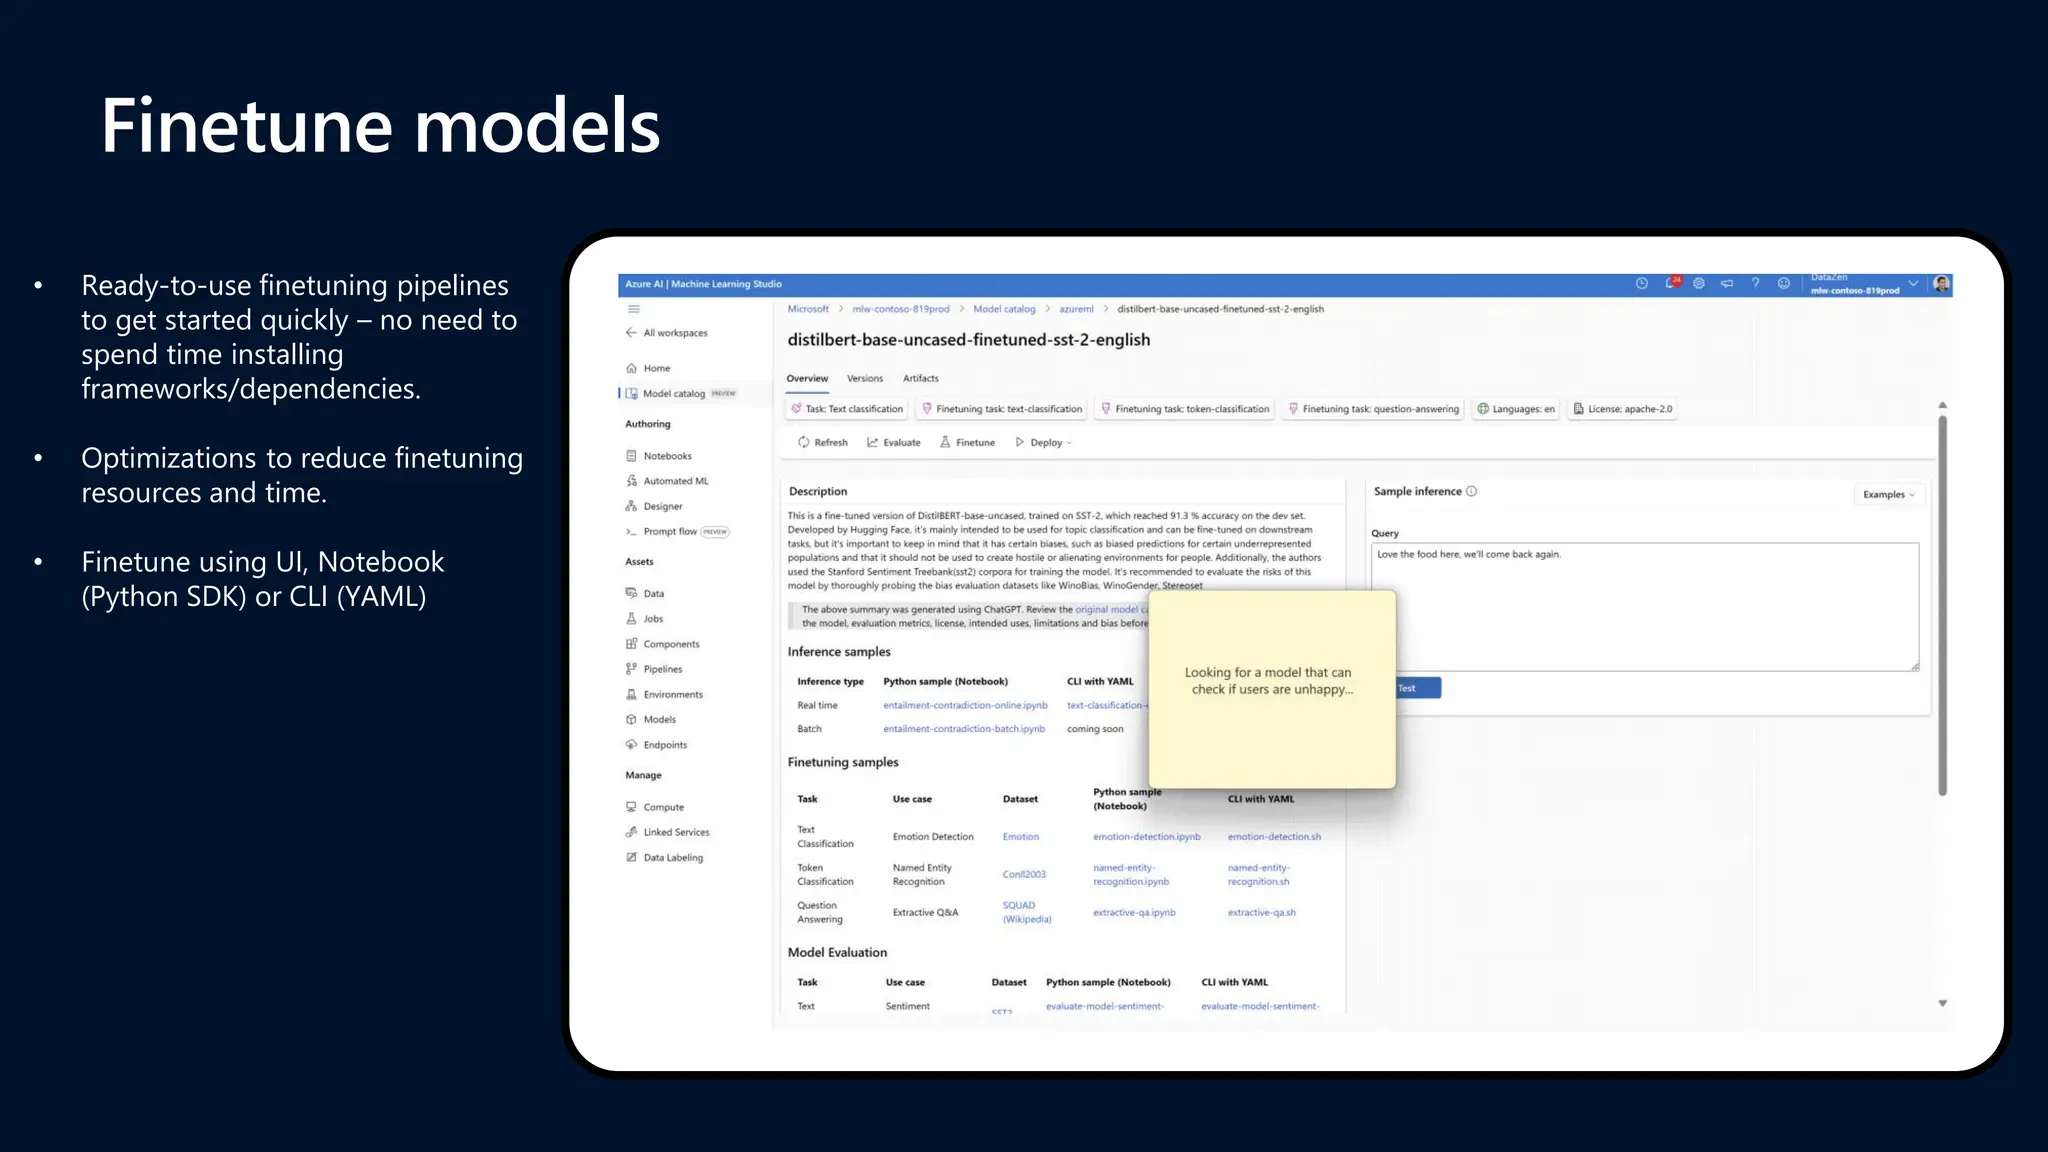Open the user profile avatar
2048x1152 pixels.
click(1941, 284)
